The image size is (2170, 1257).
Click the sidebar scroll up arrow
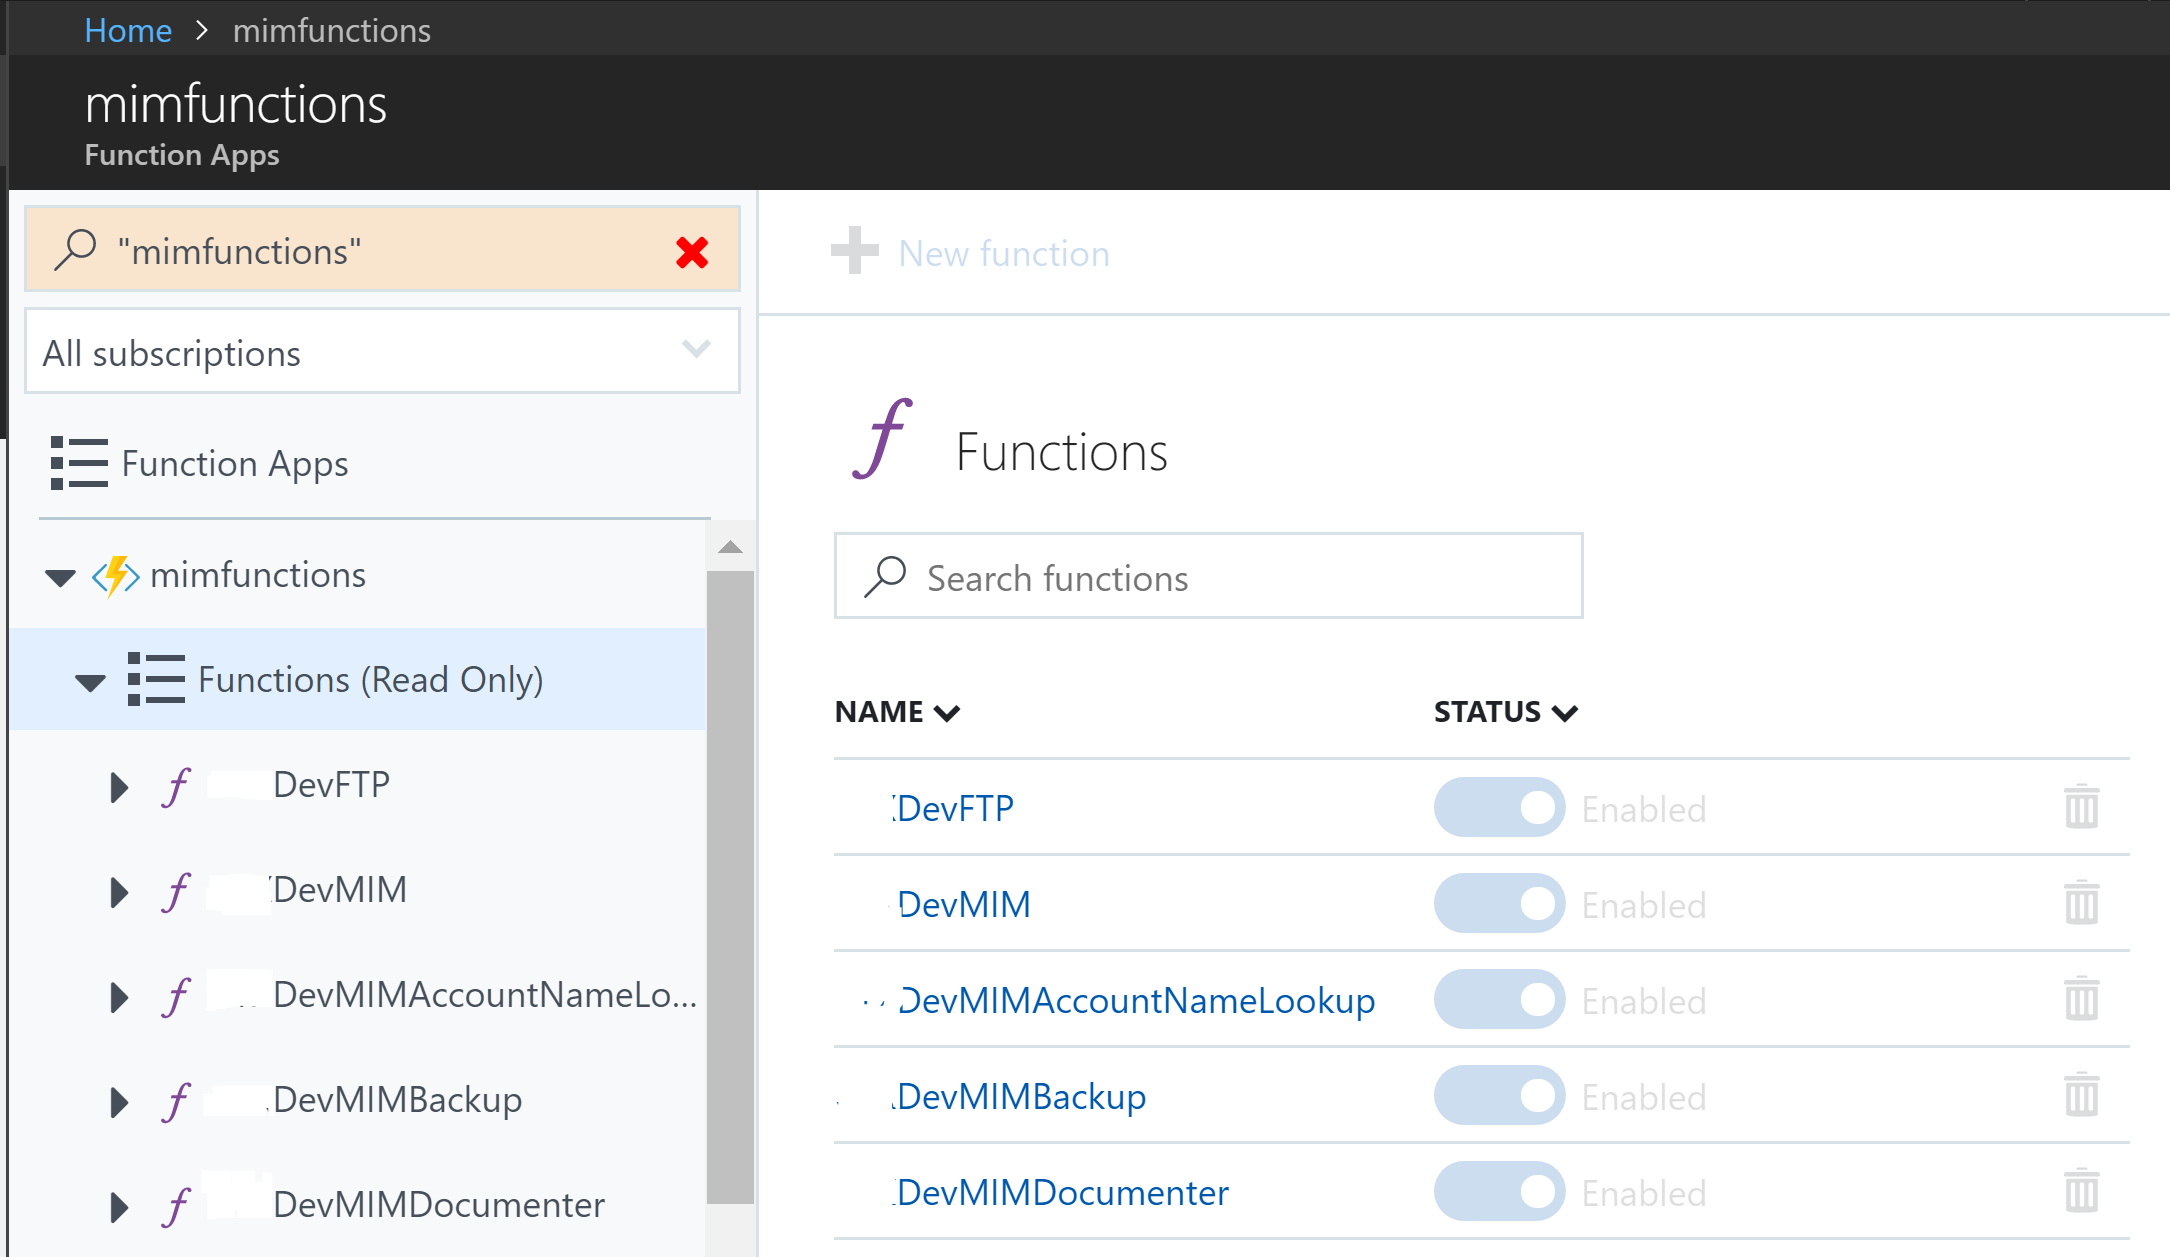pos(730,547)
